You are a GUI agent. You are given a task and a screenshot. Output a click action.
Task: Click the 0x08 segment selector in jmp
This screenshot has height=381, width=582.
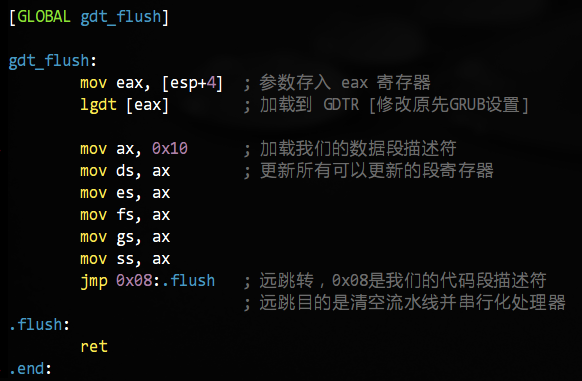134,280
